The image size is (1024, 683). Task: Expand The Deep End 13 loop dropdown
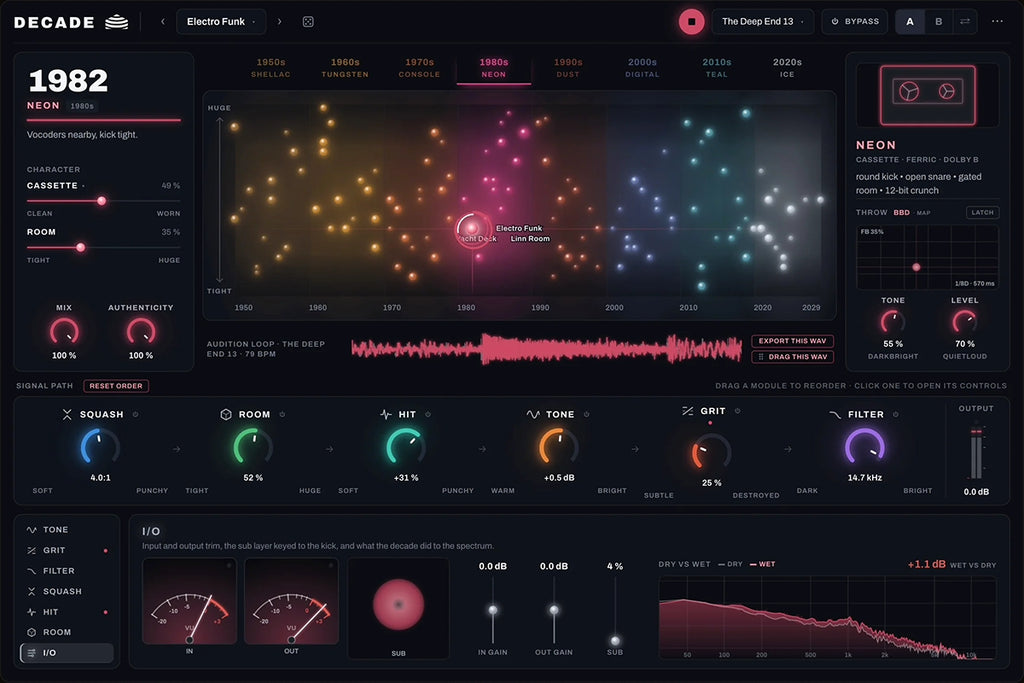[763, 22]
